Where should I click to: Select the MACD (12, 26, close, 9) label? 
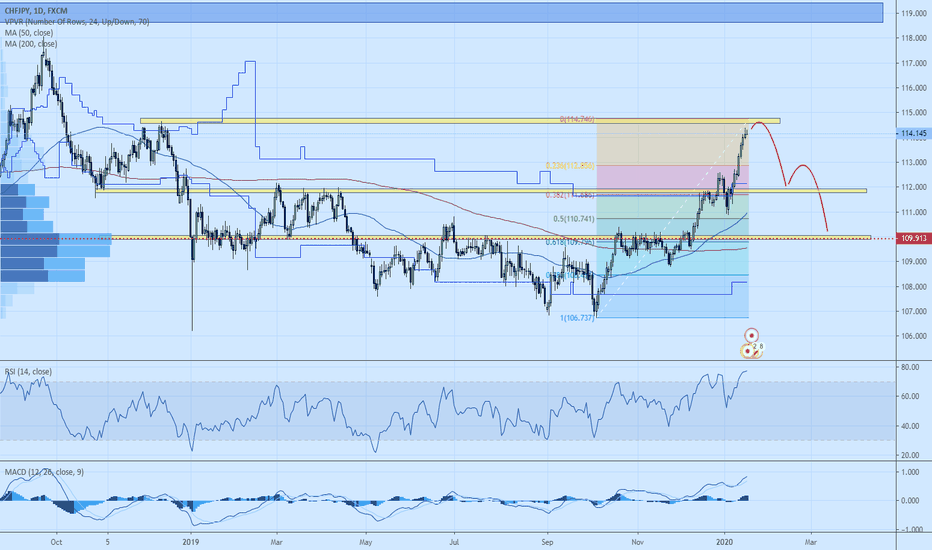pos(44,472)
